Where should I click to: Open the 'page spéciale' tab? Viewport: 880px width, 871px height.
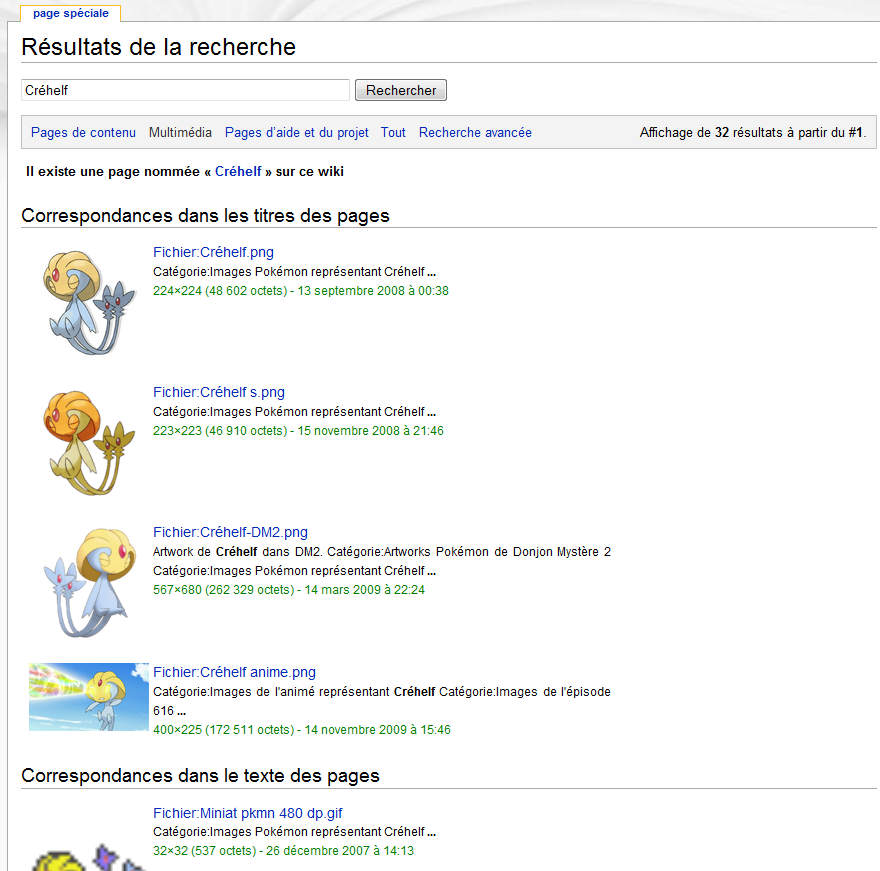pyautogui.click(x=71, y=13)
